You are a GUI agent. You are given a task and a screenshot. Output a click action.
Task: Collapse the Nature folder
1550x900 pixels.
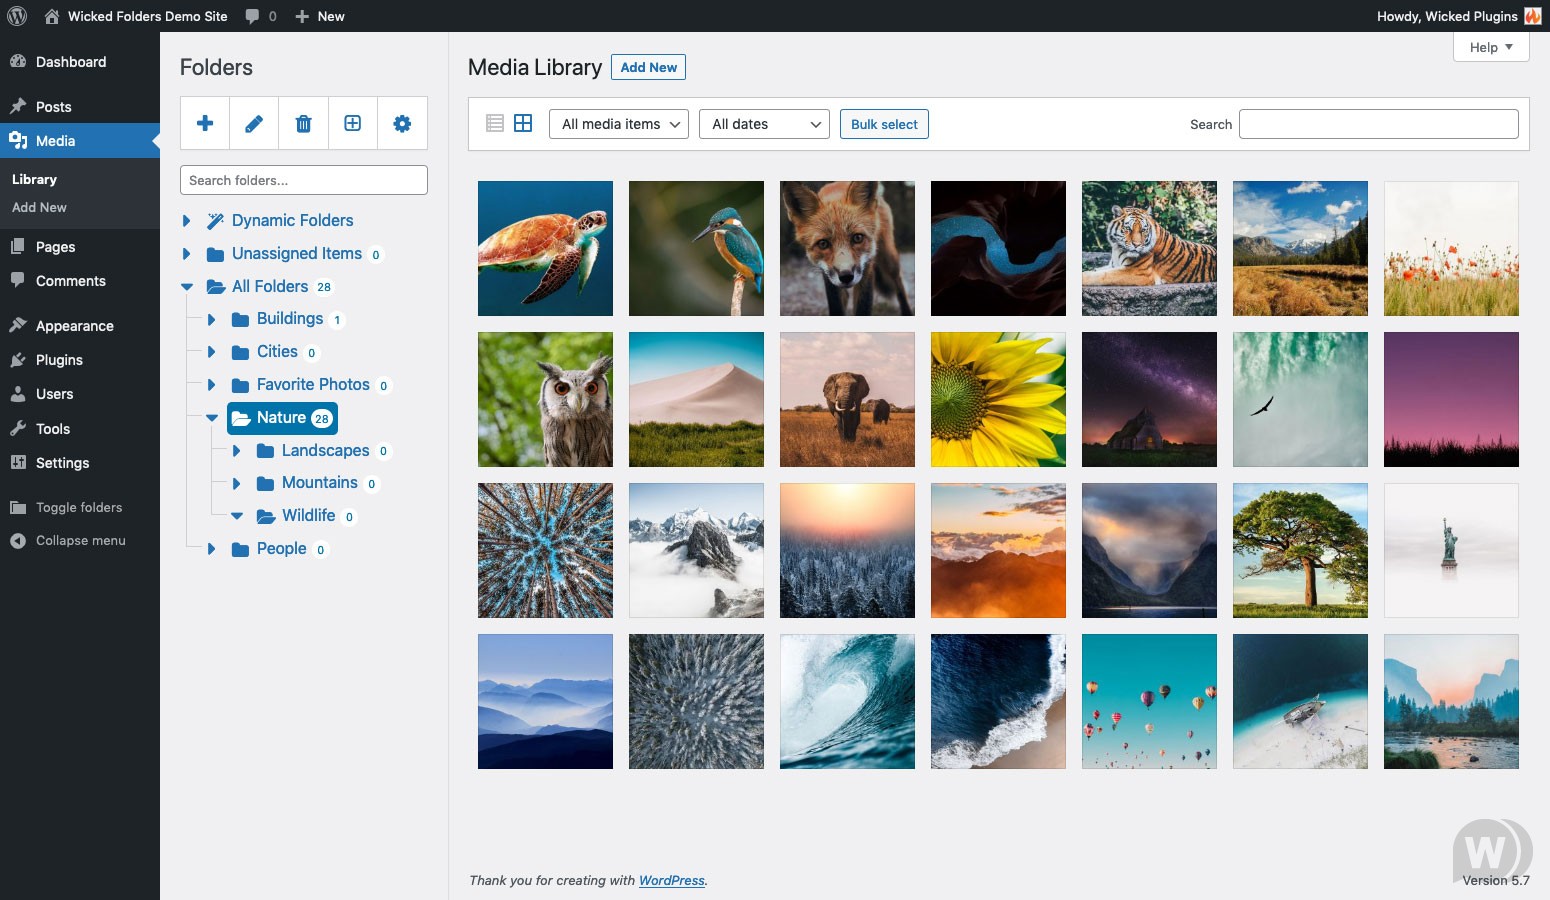point(211,418)
